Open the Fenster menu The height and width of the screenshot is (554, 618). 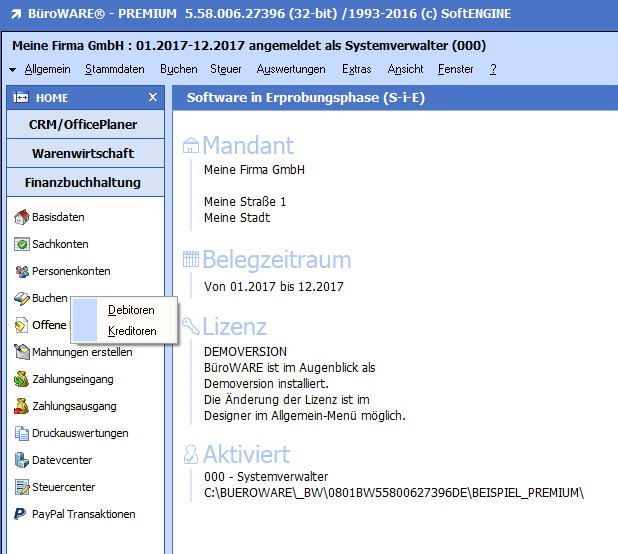coord(455,69)
